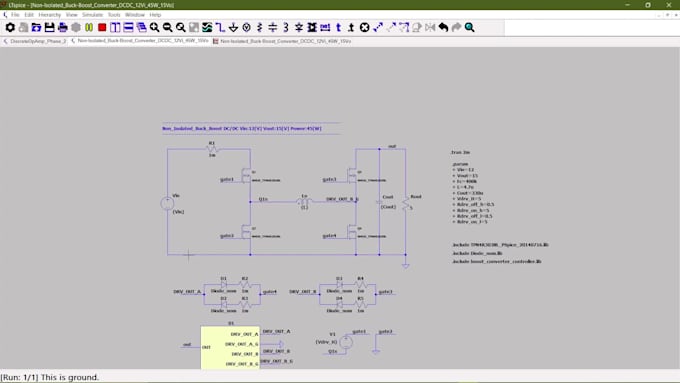
Task: Open the waveform traces picker icon
Action: point(207,27)
